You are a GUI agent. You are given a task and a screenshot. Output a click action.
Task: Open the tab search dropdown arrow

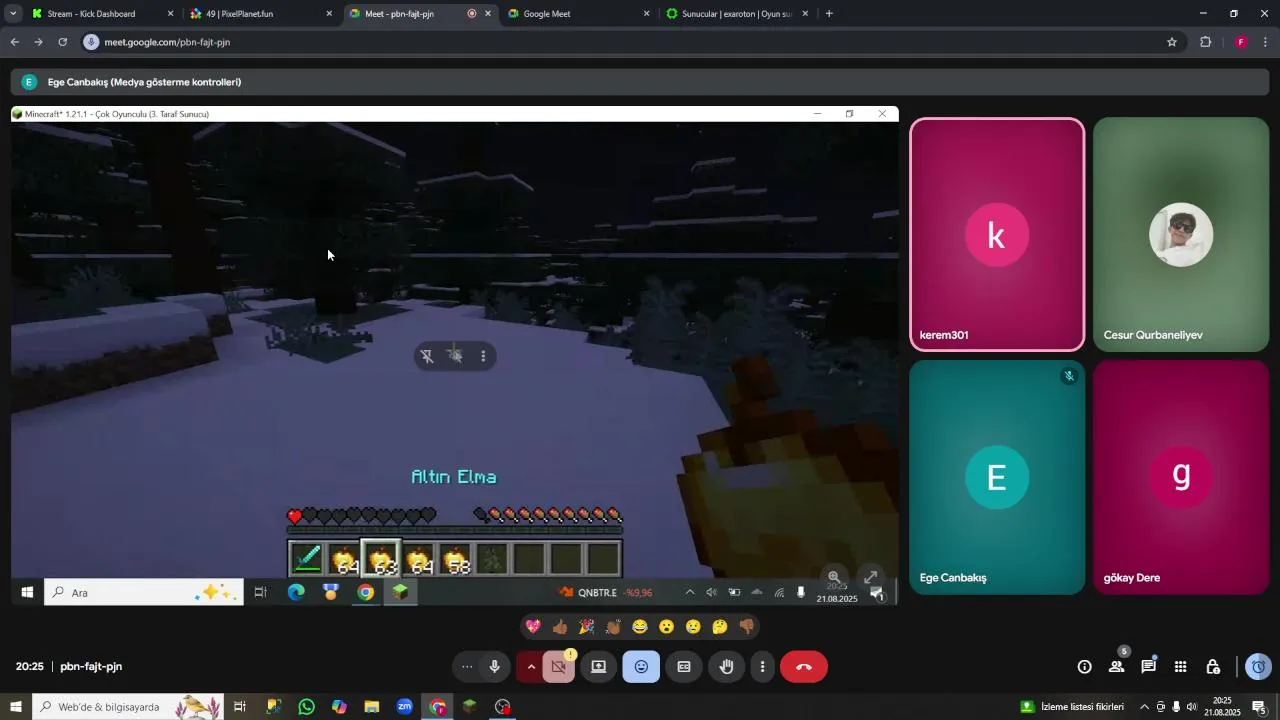[x=13, y=14]
